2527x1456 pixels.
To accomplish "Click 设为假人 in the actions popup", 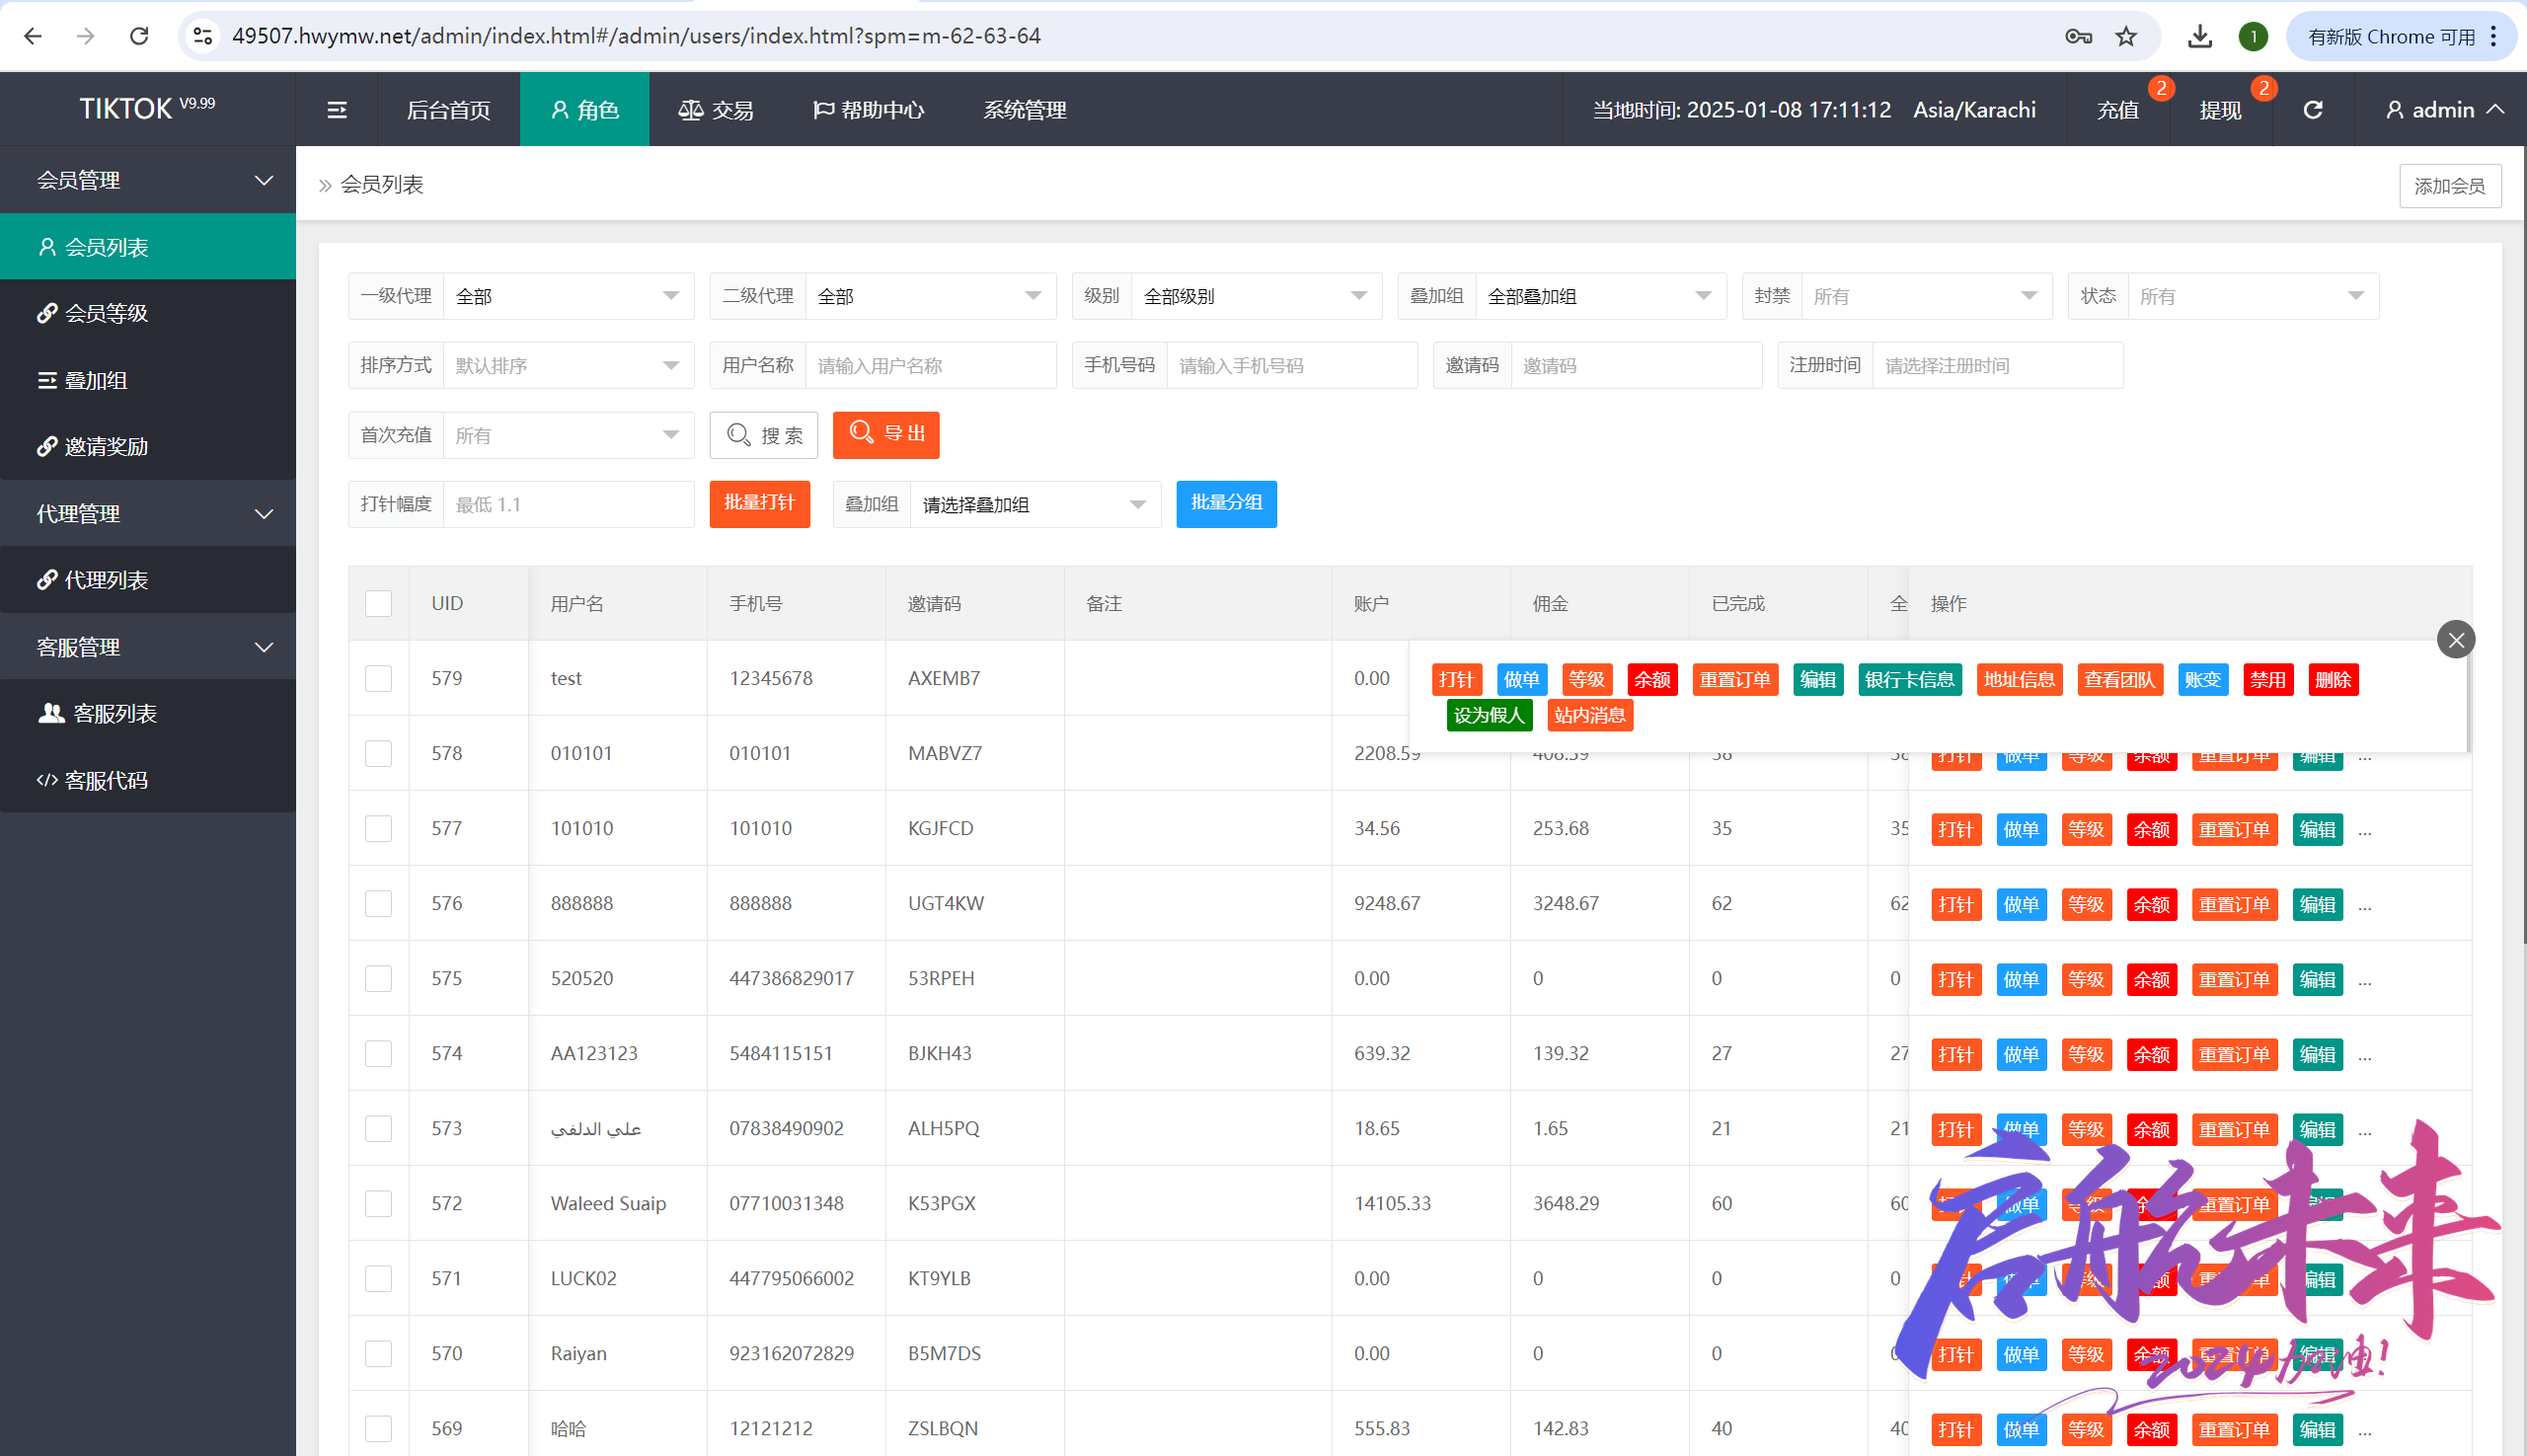I will [1489, 715].
